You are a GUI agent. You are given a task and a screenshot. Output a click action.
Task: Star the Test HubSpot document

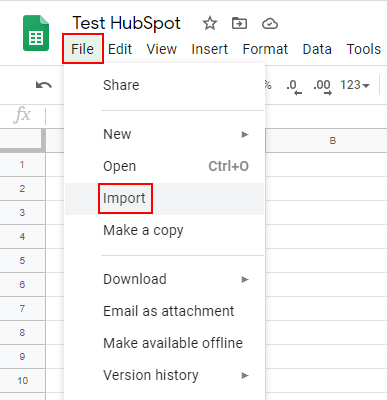click(x=210, y=24)
